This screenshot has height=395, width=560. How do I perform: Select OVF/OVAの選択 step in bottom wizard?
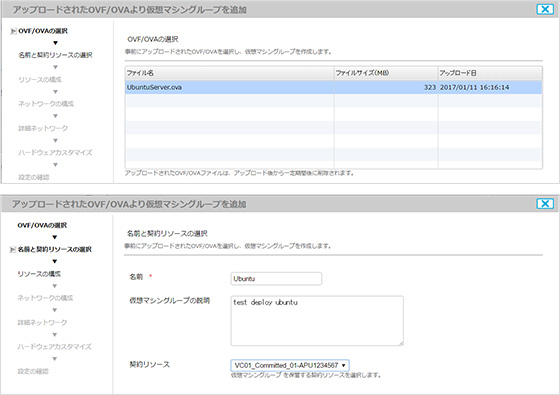point(42,225)
